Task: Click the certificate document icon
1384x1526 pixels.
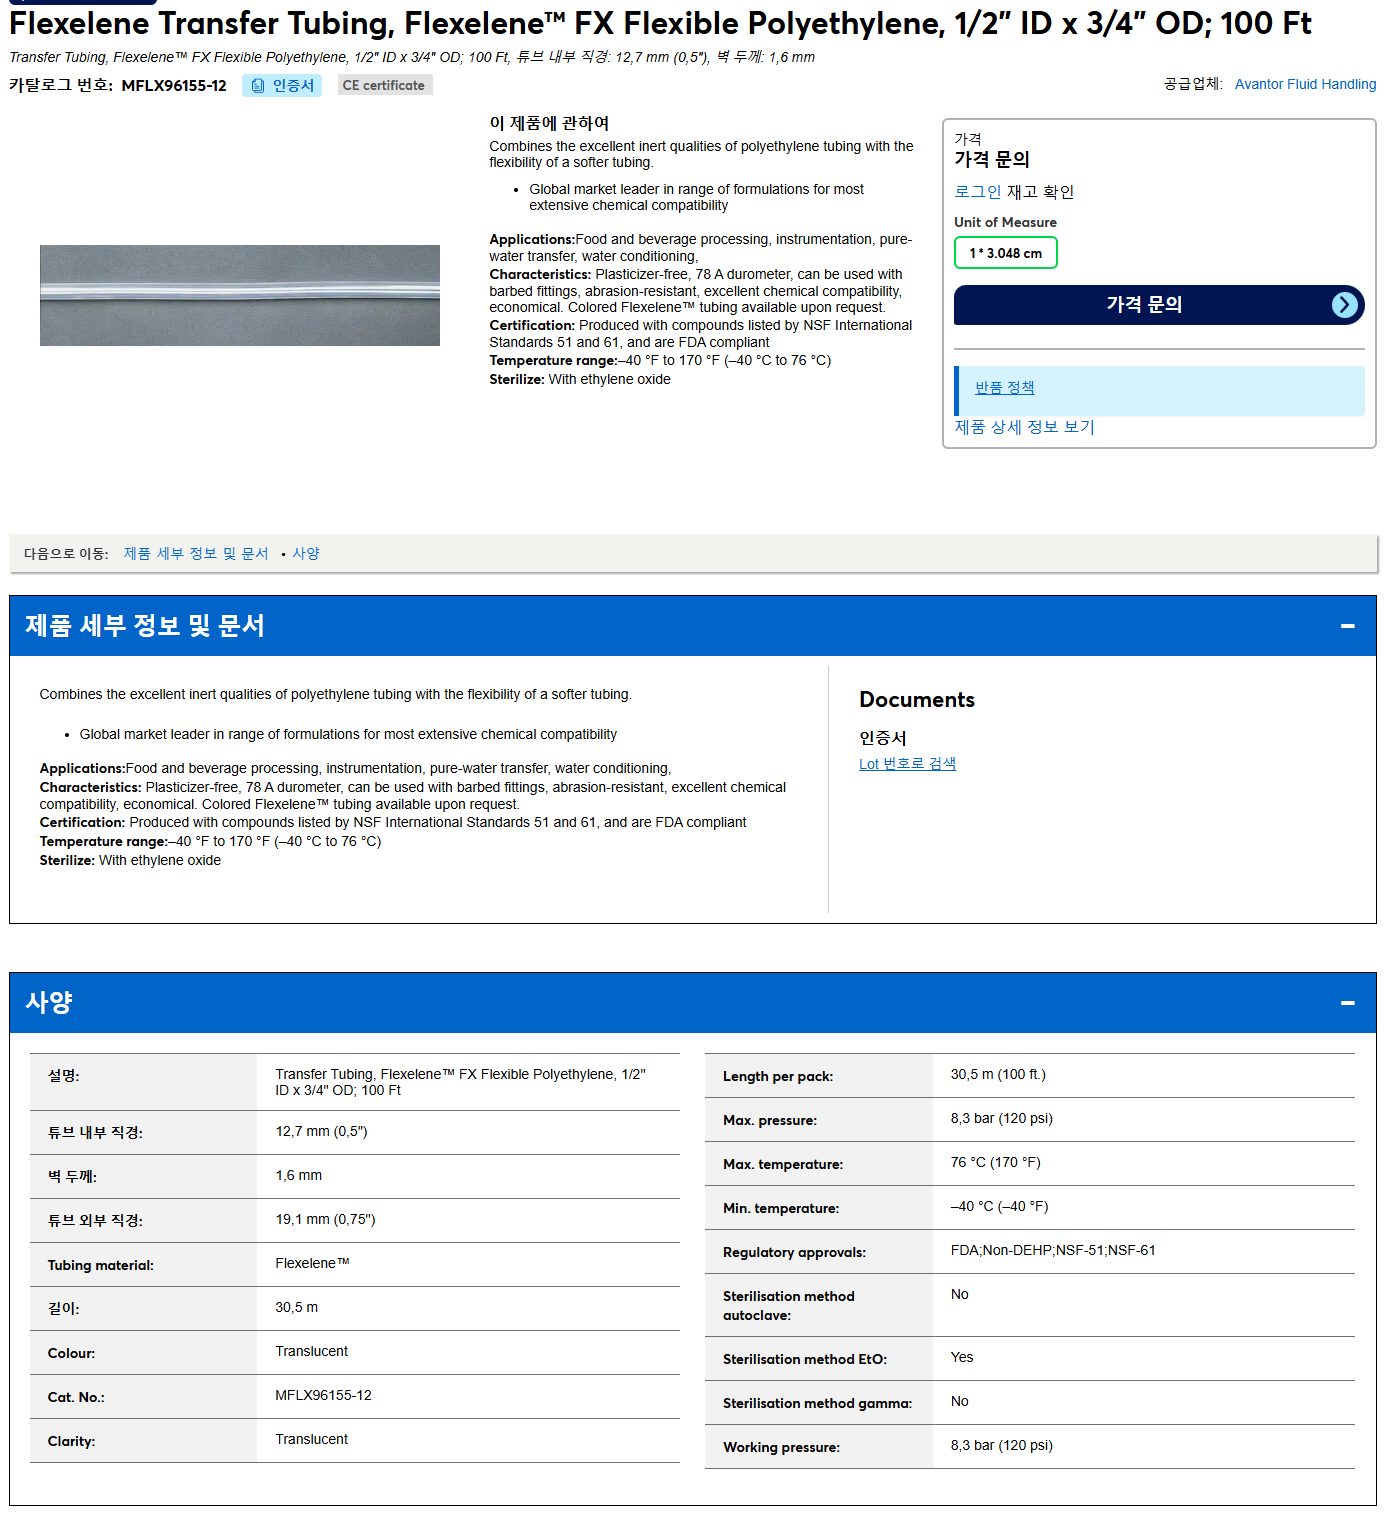Action: 258,86
